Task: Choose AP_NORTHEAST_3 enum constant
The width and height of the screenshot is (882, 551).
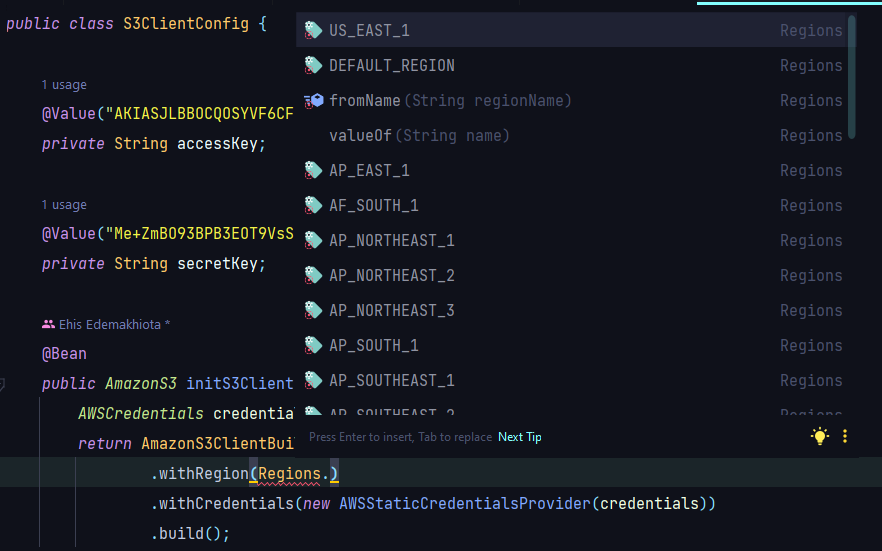Action: point(572,310)
